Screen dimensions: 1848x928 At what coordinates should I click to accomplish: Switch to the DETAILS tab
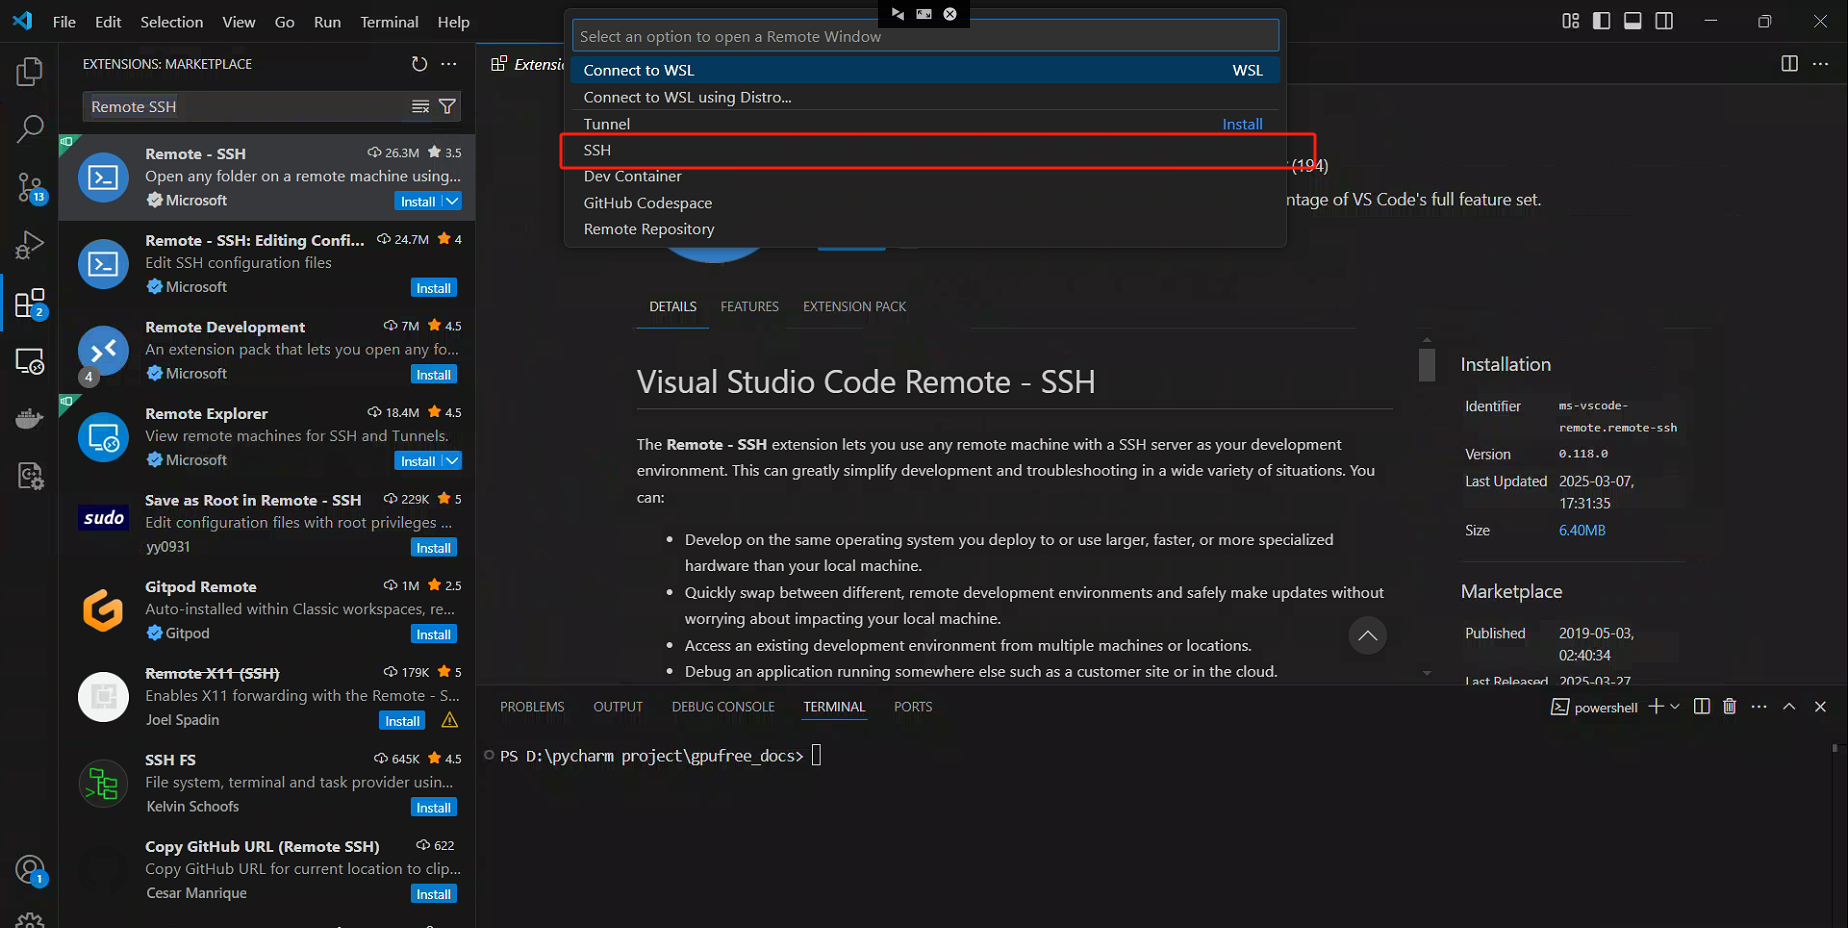pos(673,307)
